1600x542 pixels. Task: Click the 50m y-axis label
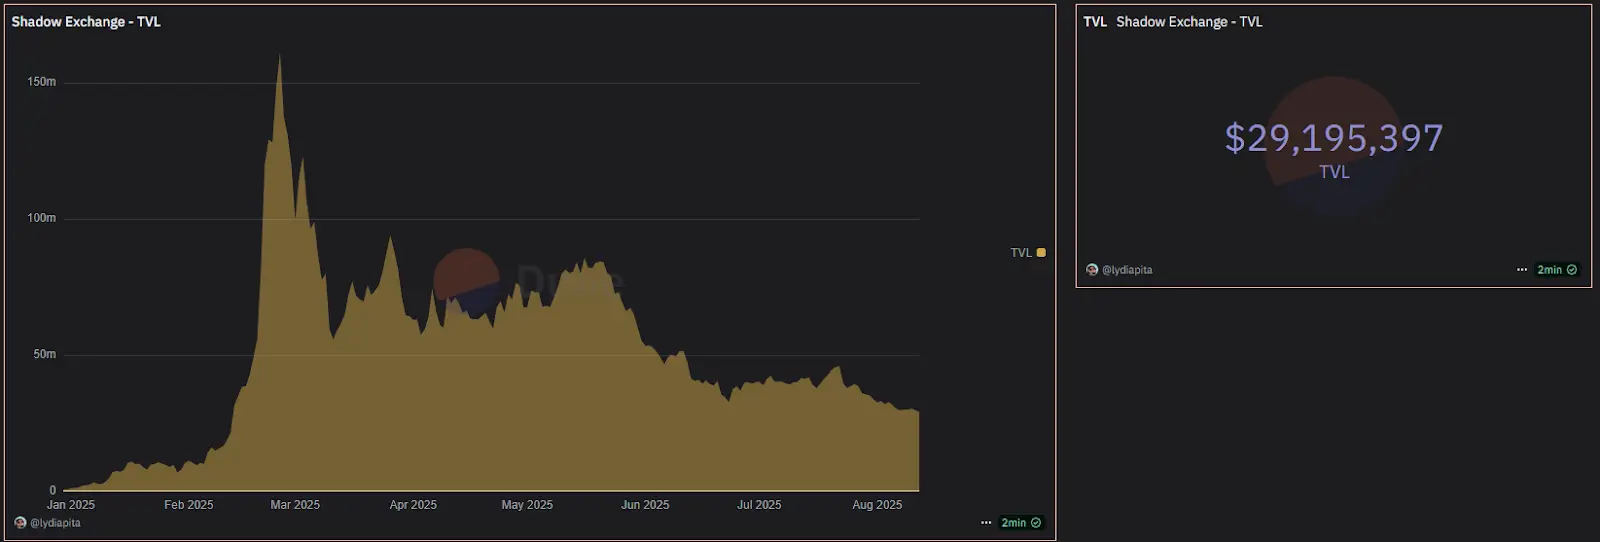[x=45, y=354]
